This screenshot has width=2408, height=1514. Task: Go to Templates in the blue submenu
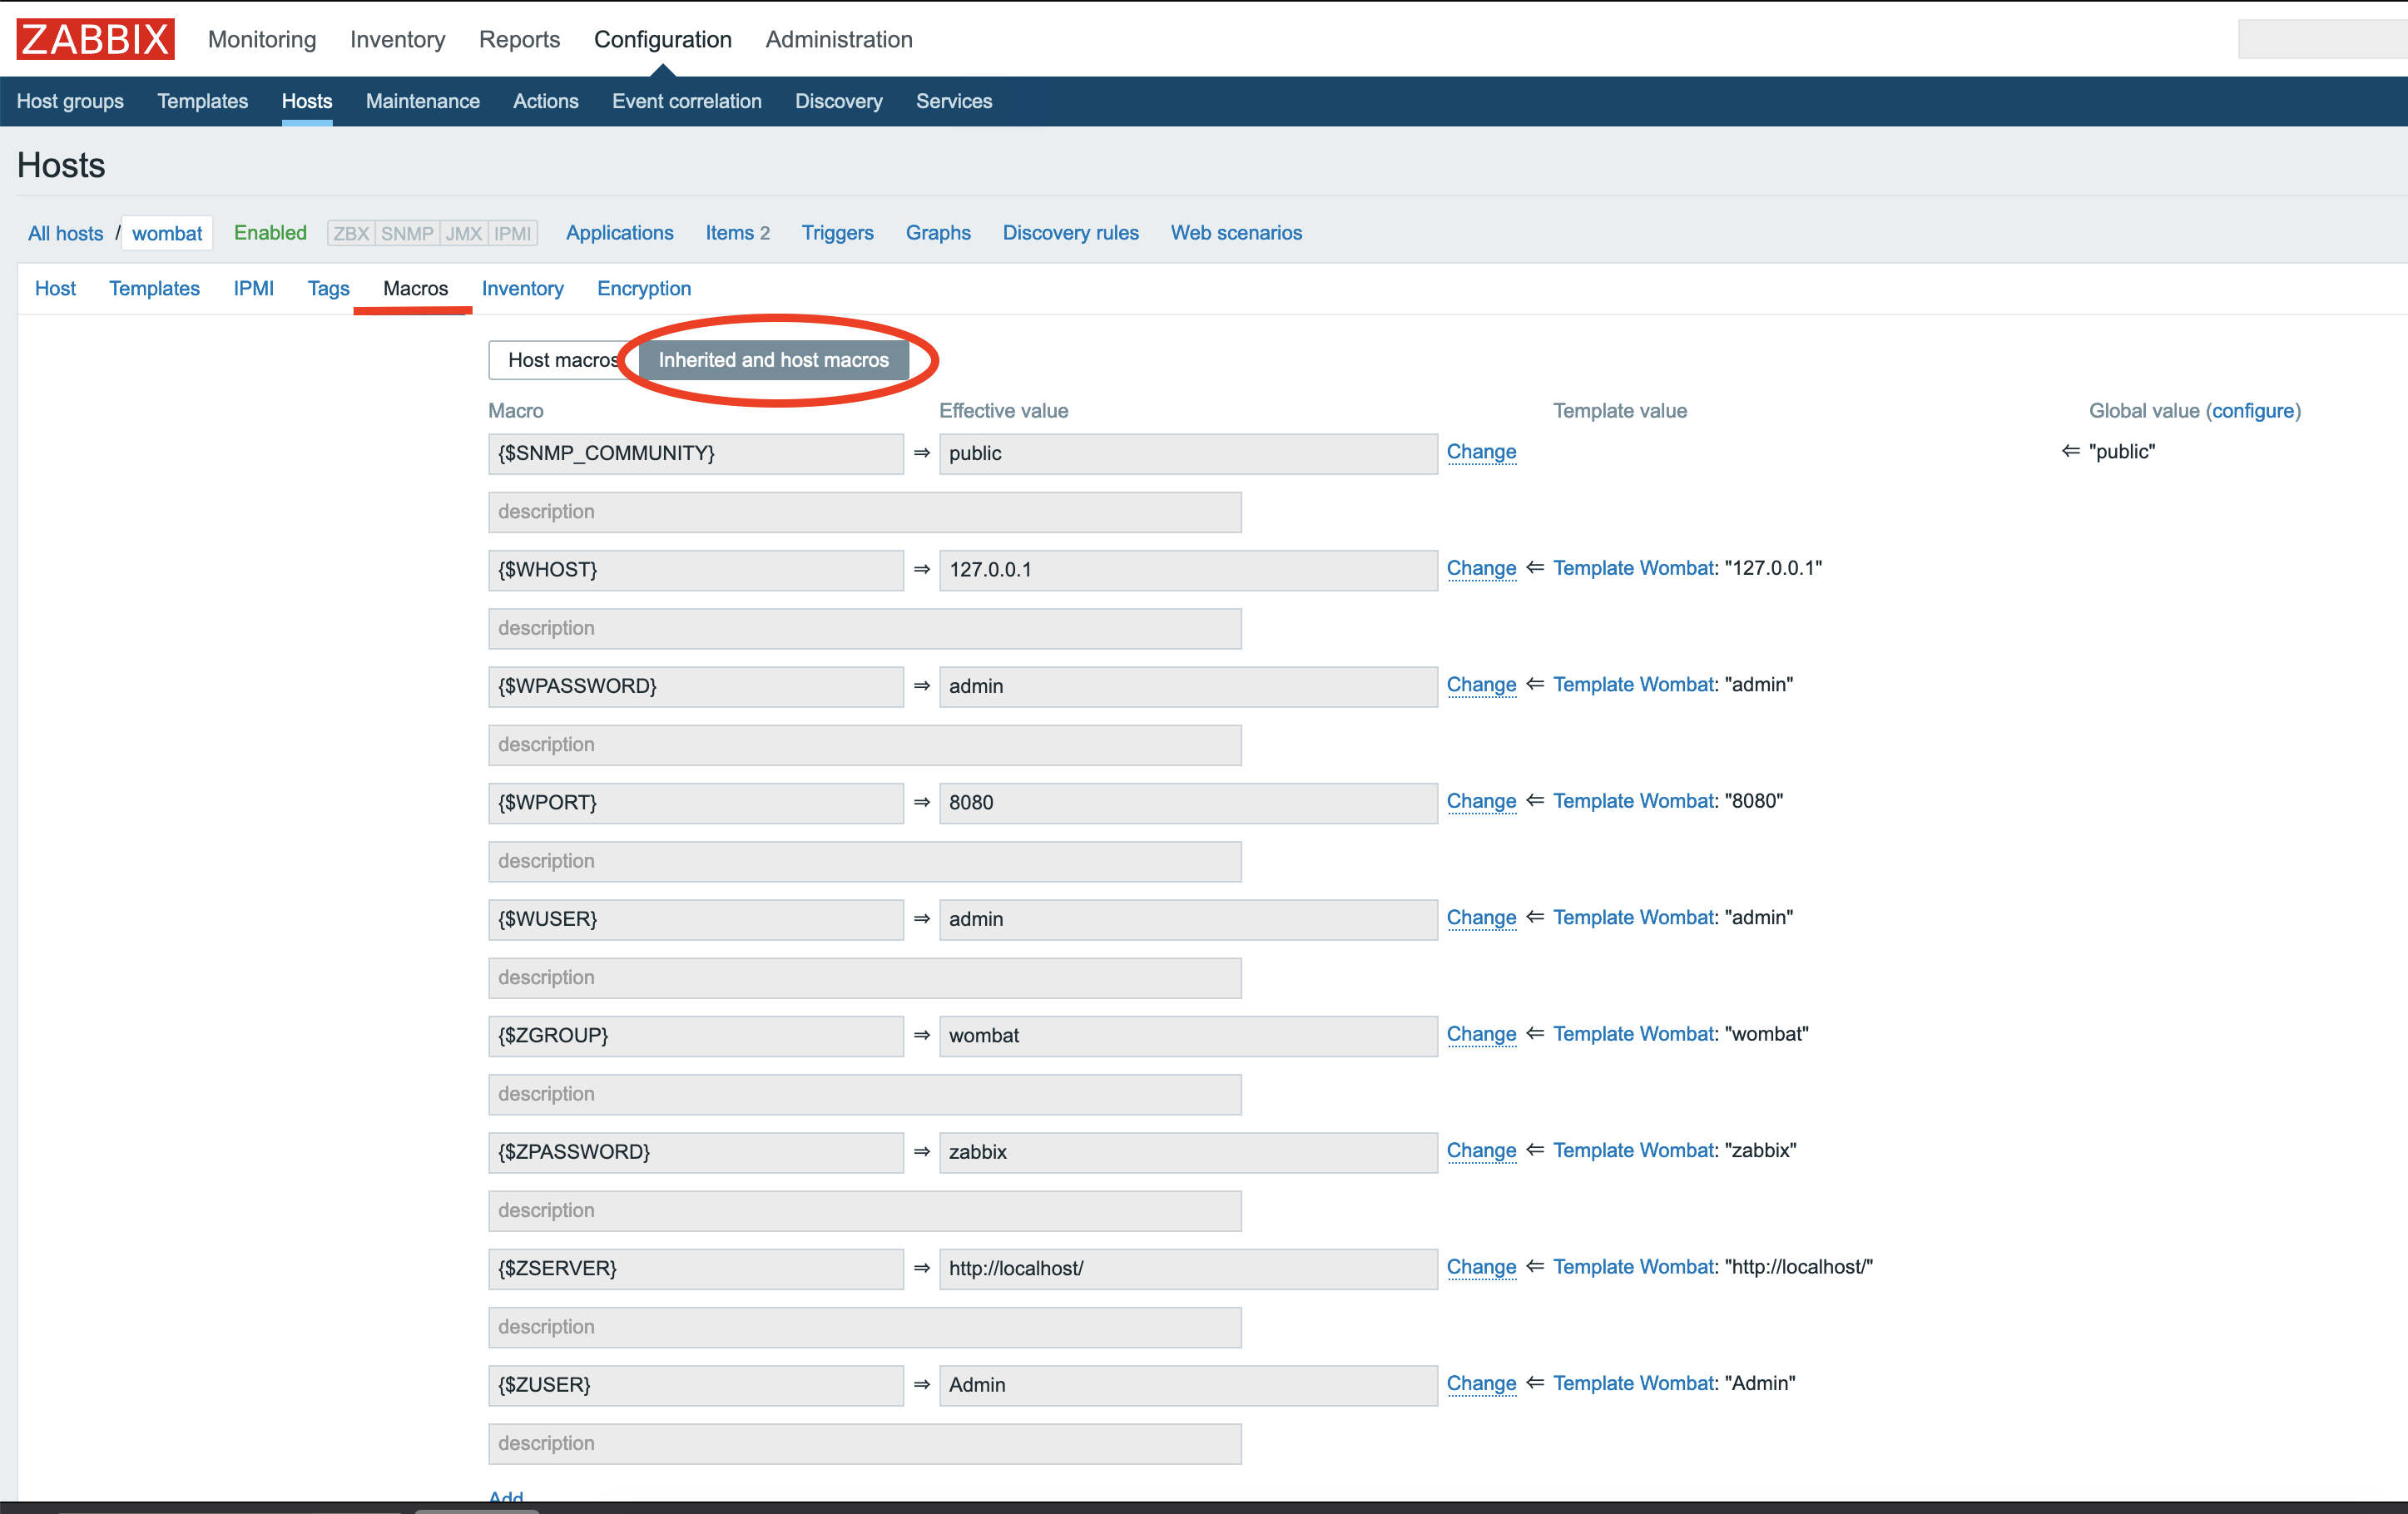(x=203, y=101)
